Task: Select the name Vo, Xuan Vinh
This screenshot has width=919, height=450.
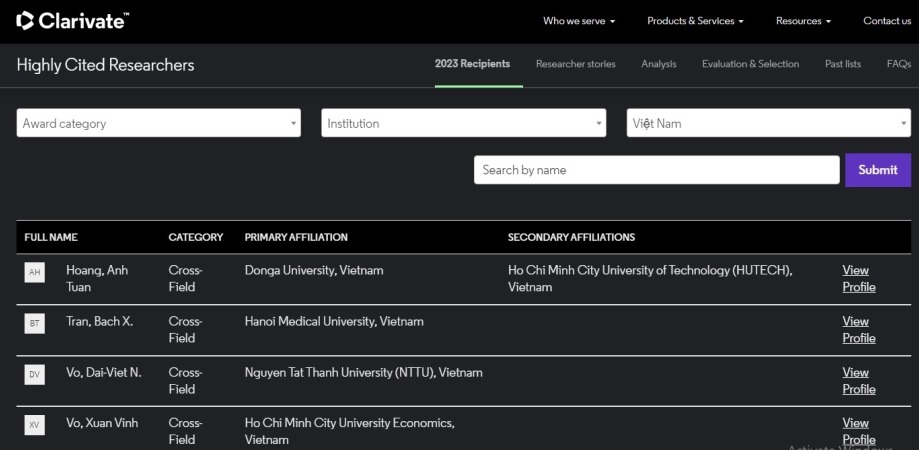Action: (x=102, y=422)
